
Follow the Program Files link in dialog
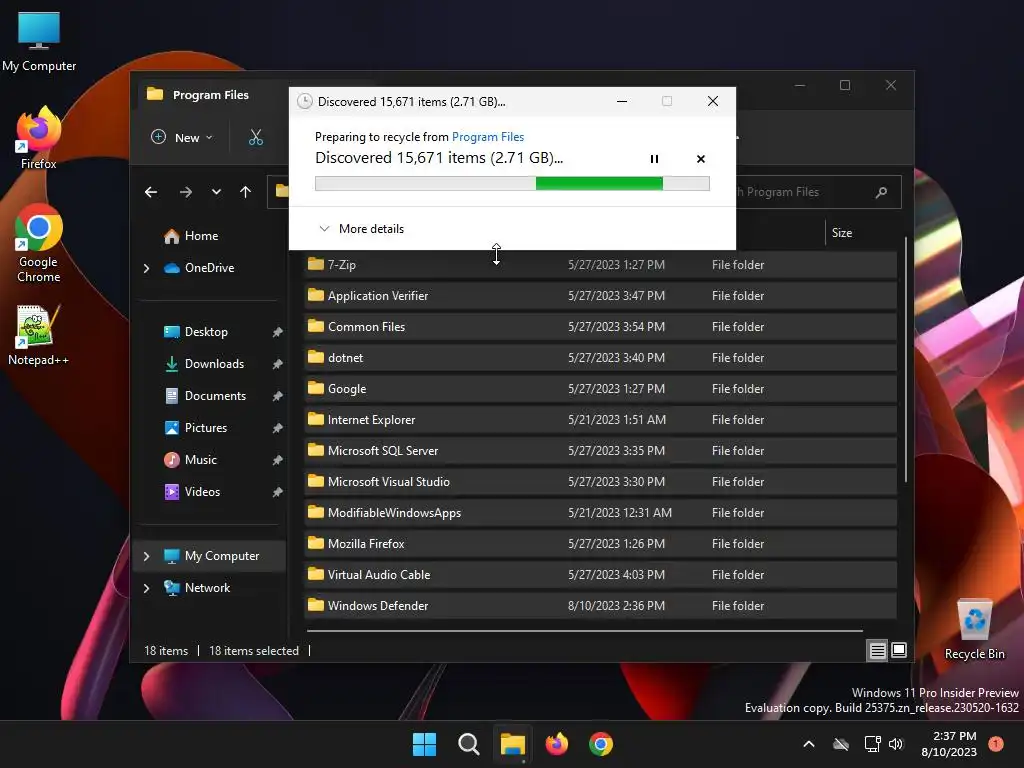coord(488,136)
